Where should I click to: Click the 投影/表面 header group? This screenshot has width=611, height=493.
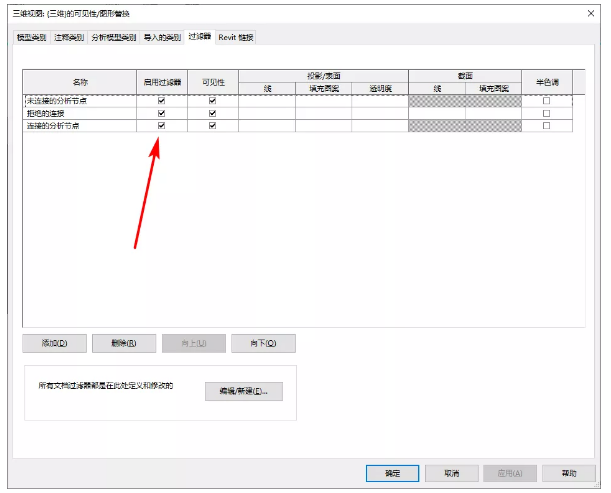click(323, 76)
